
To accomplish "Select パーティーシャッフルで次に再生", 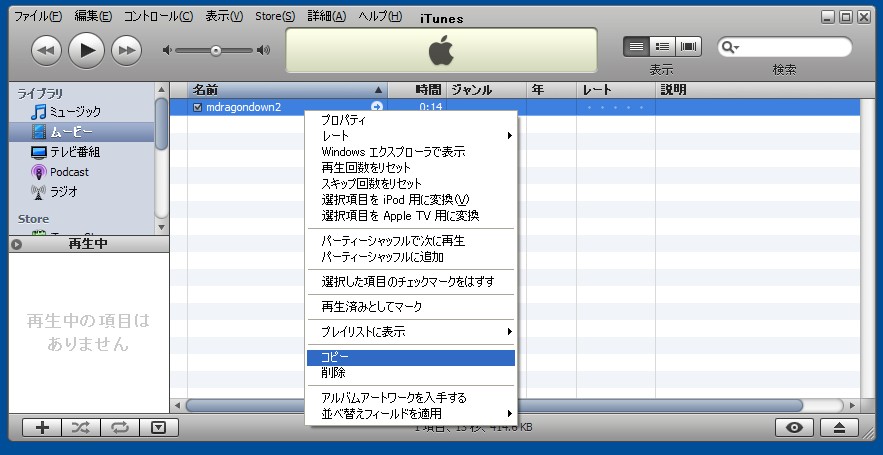I will 411,241.
